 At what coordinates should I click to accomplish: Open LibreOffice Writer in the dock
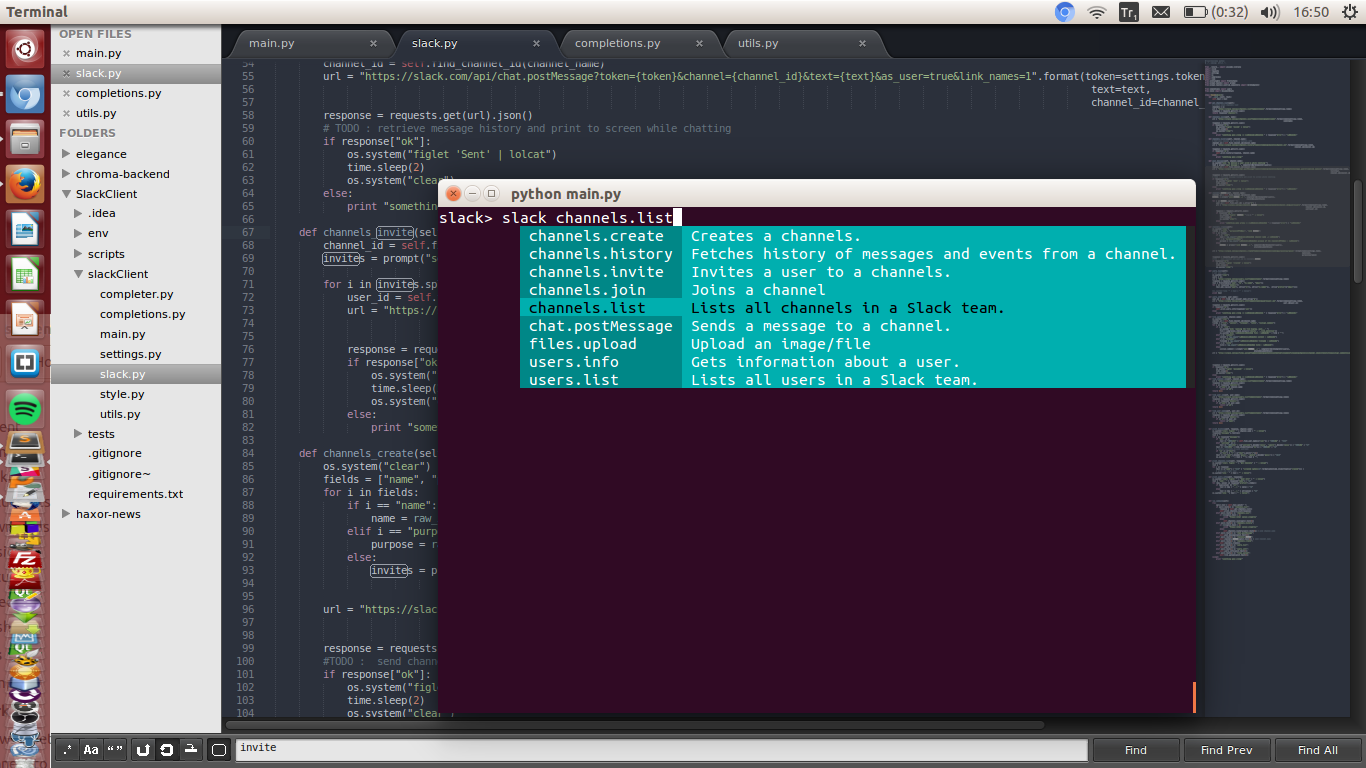25,230
